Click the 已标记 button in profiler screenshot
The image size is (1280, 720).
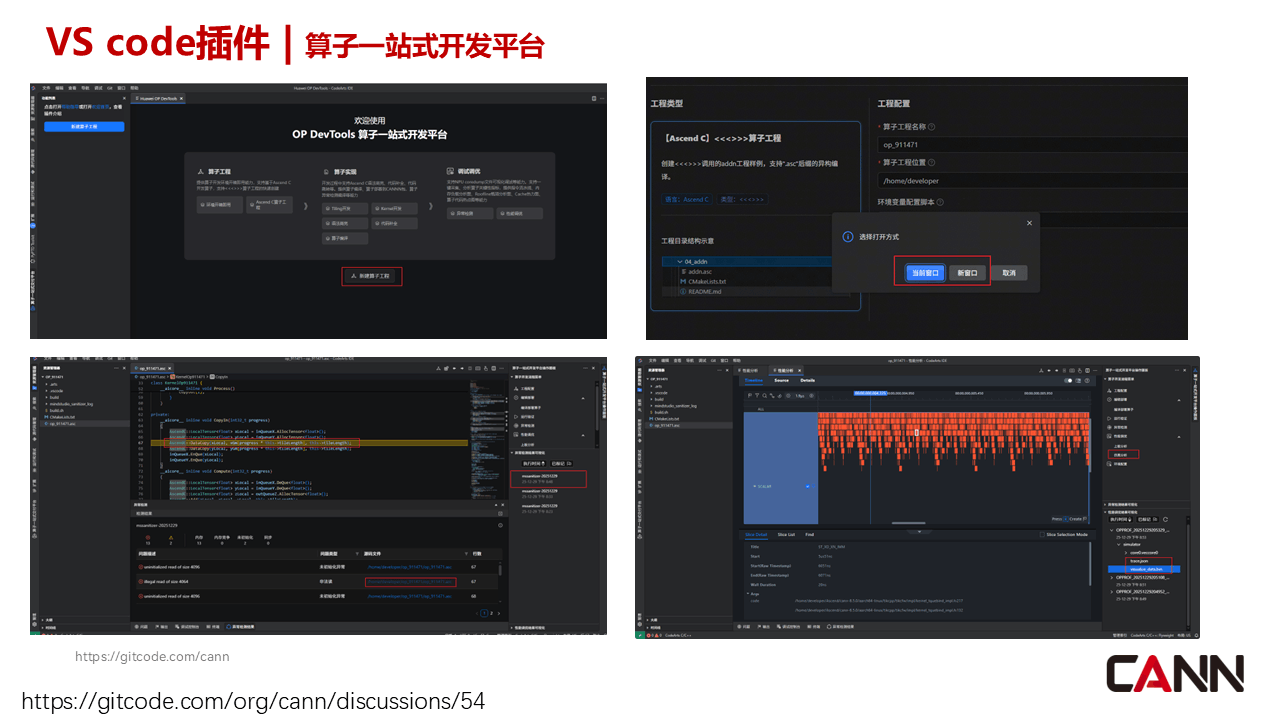tap(1146, 519)
